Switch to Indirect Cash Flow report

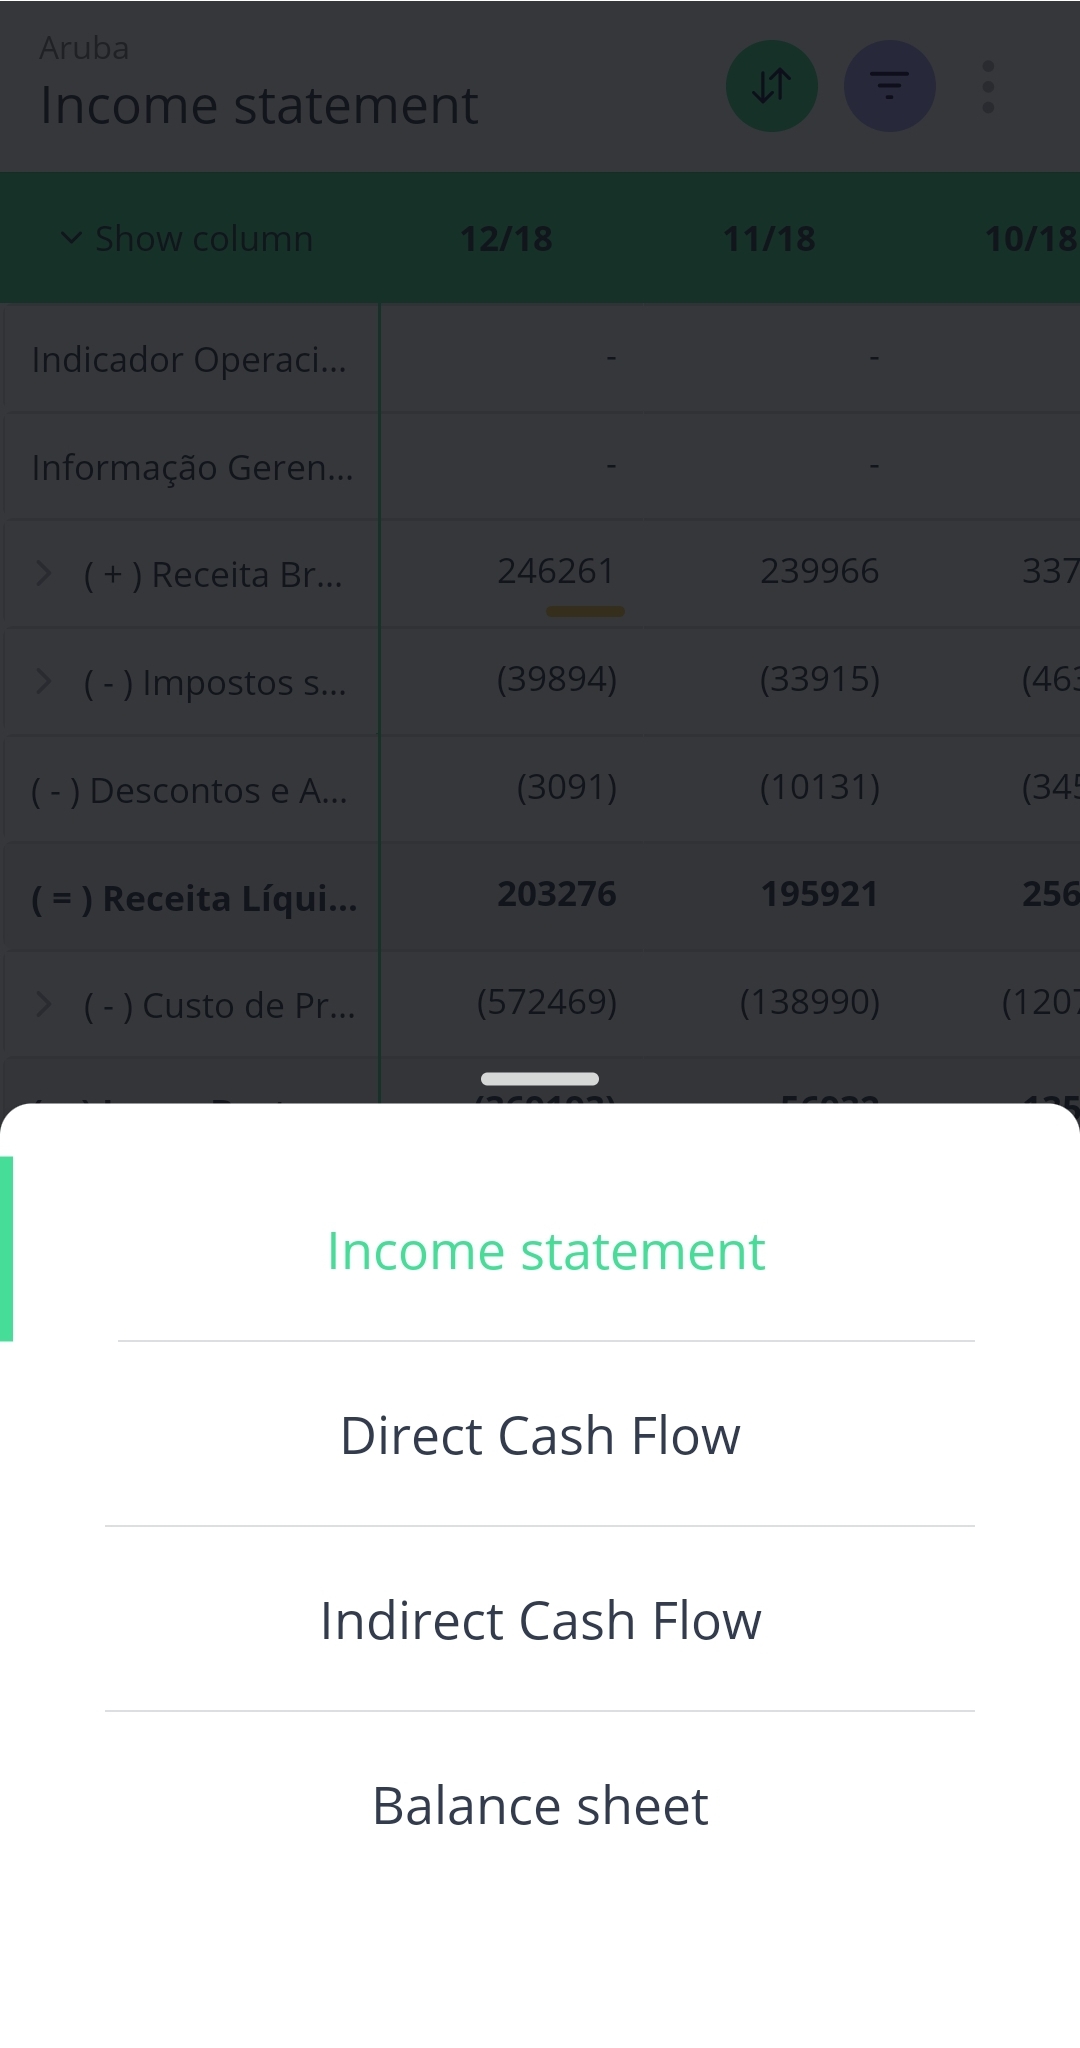point(540,1620)
